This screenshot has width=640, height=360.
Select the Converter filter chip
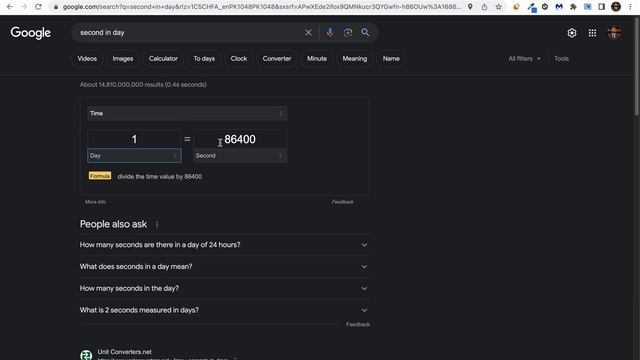(277, 59)
